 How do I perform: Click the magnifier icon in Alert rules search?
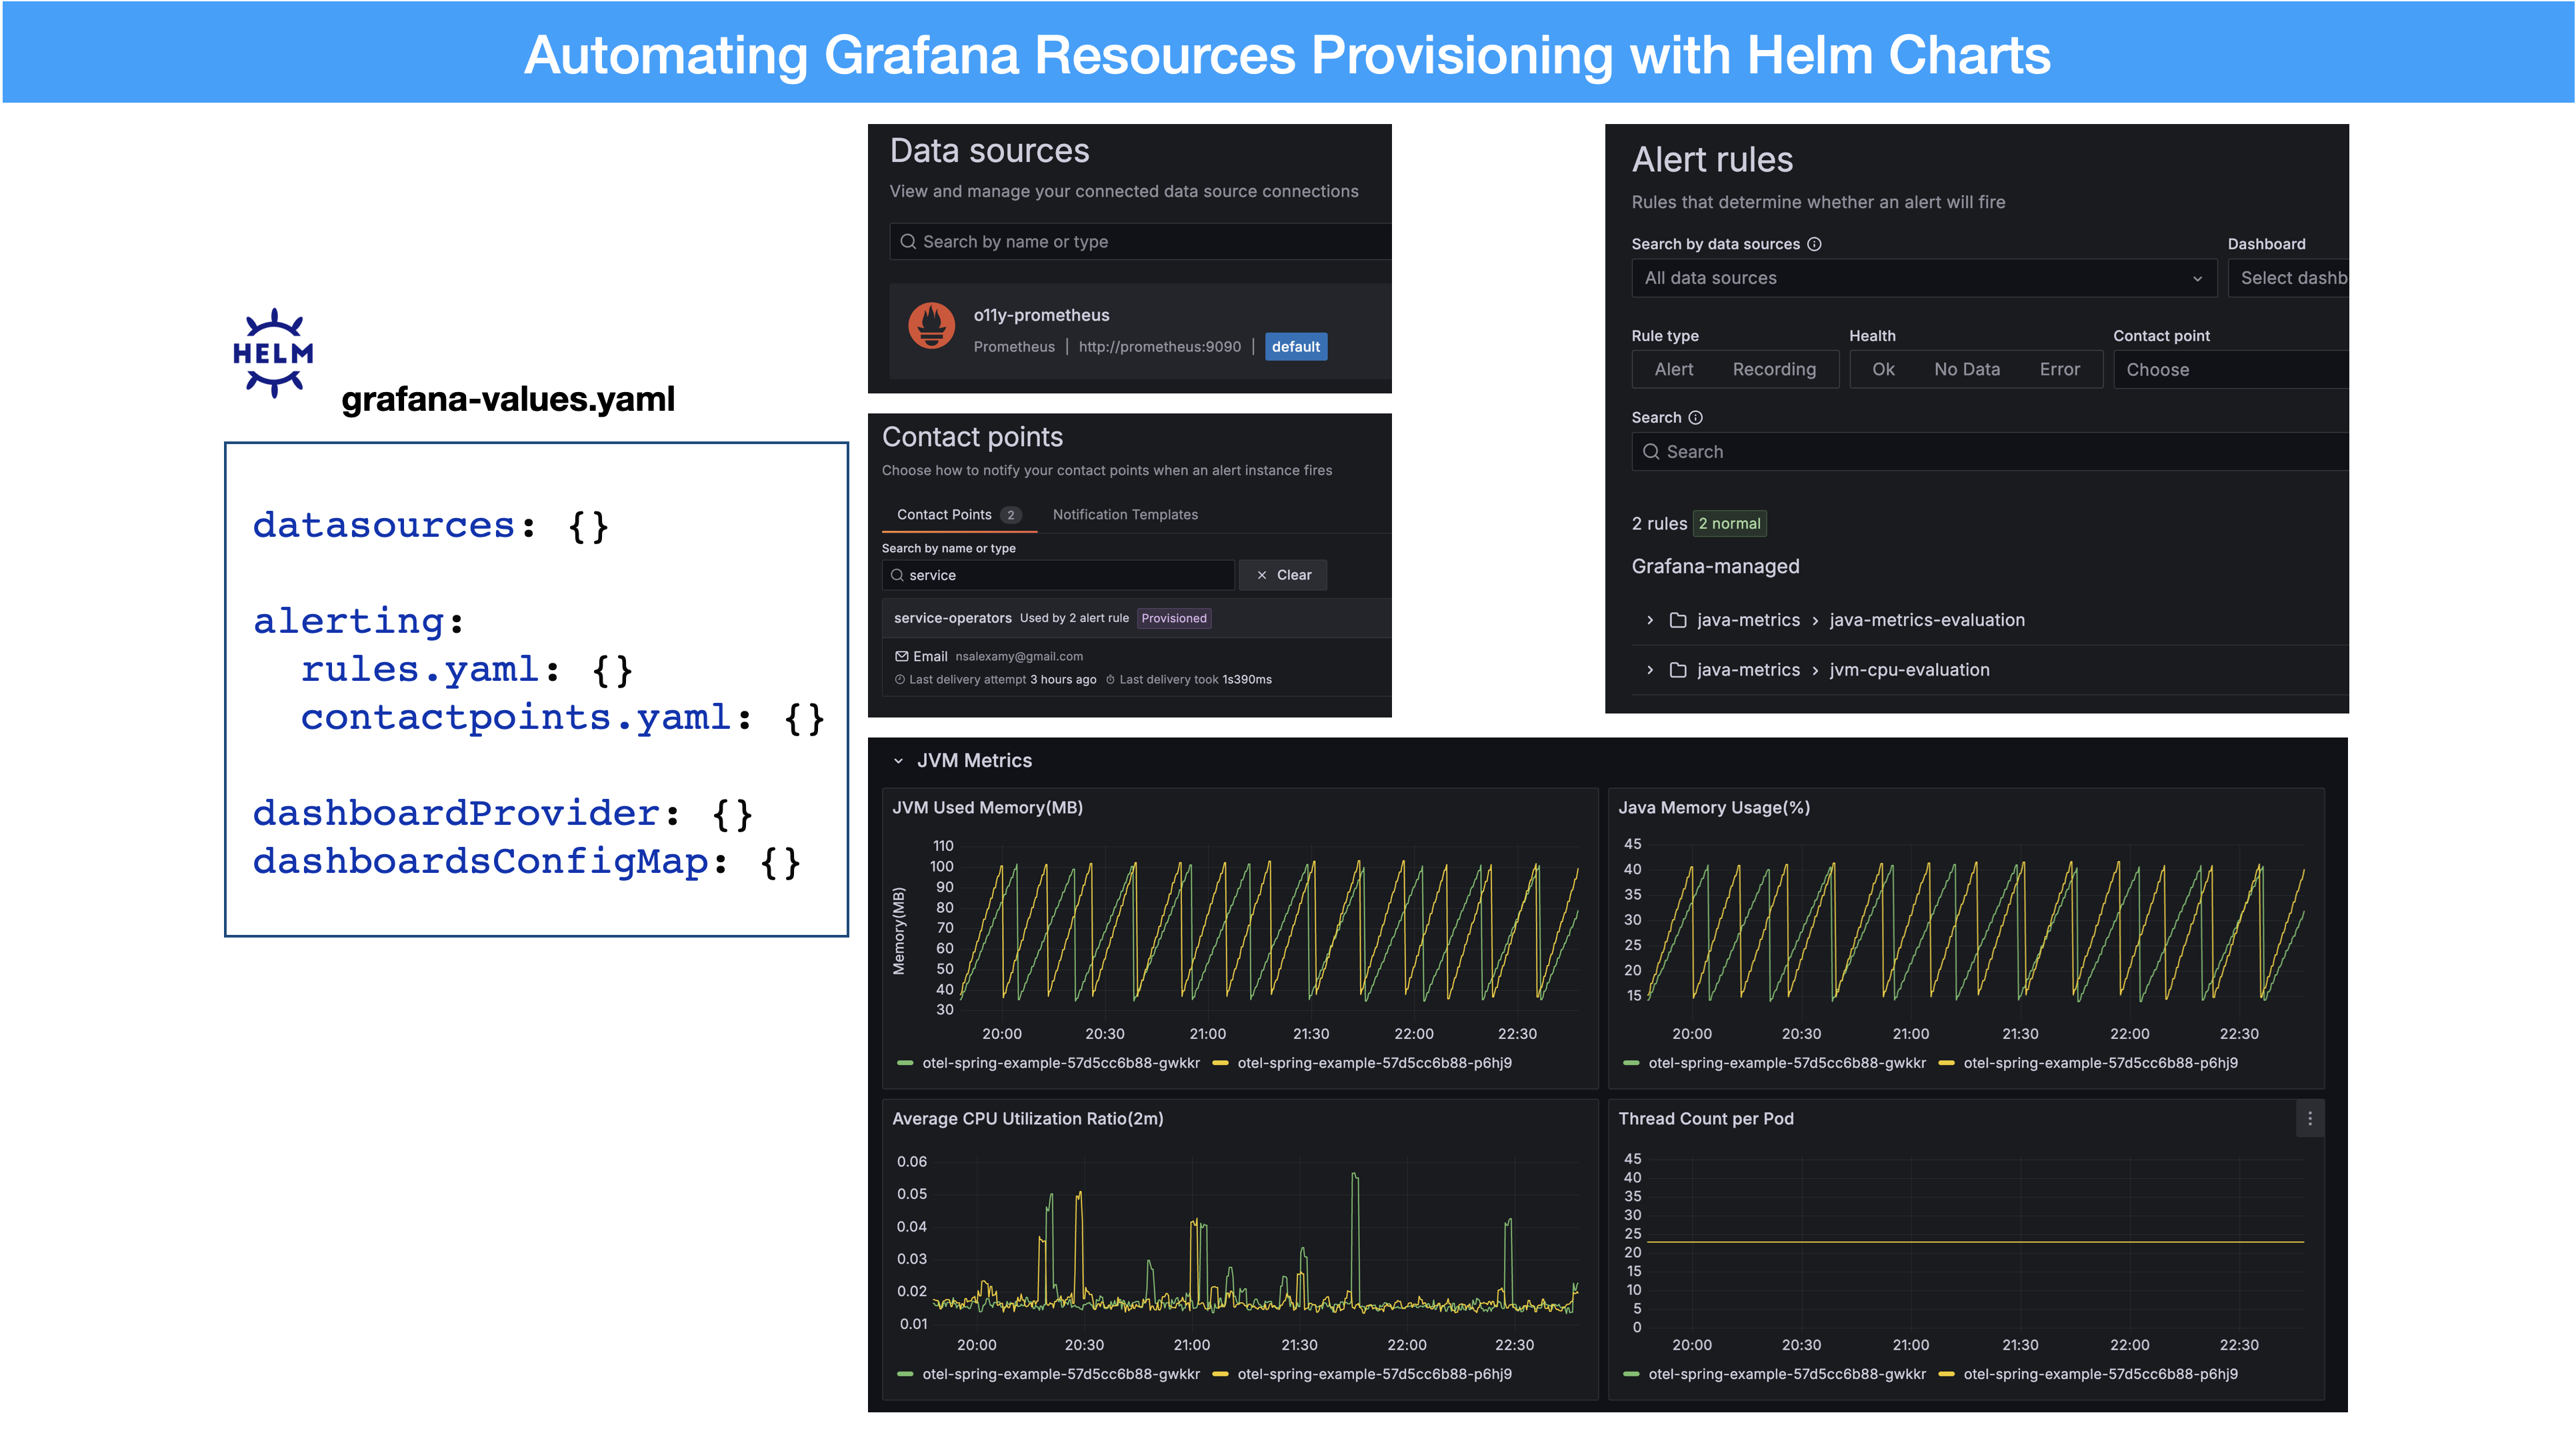click(1651, 452)
